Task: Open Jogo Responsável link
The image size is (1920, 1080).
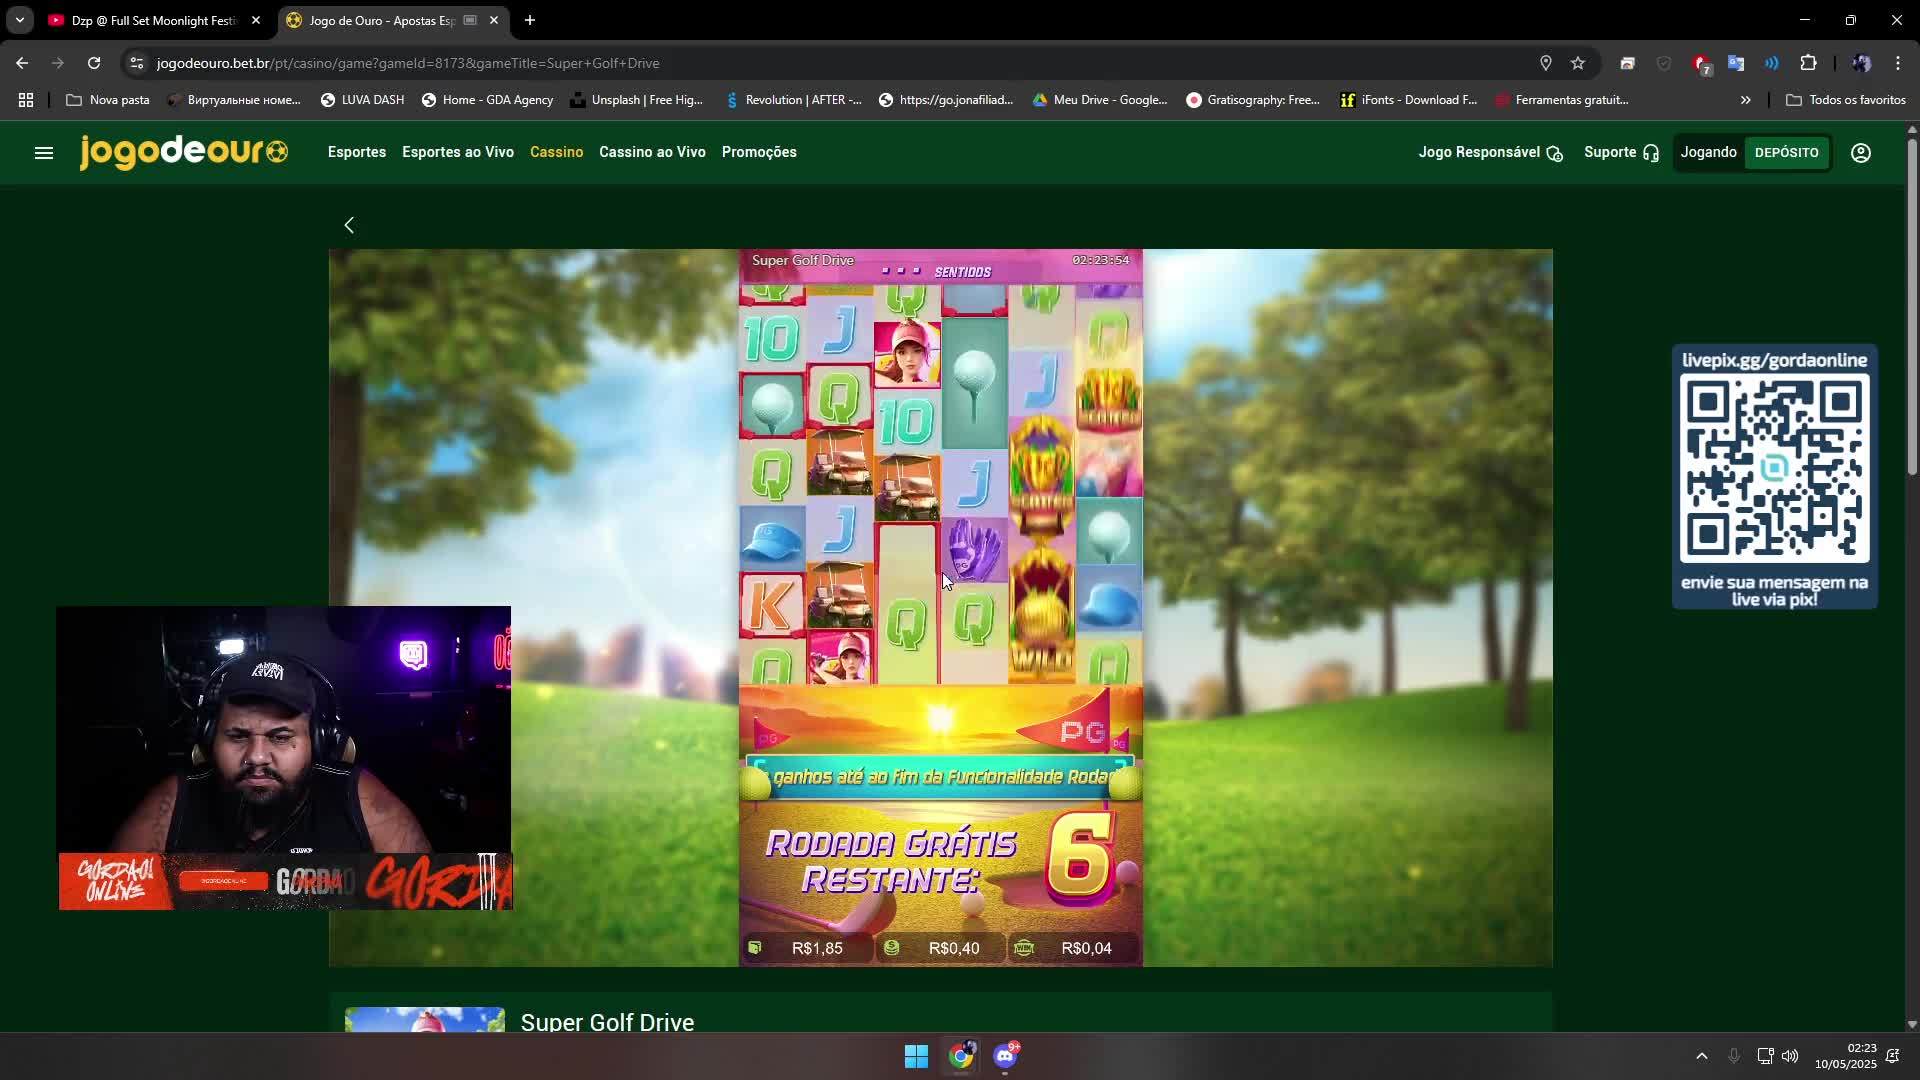Action: 1490,152
